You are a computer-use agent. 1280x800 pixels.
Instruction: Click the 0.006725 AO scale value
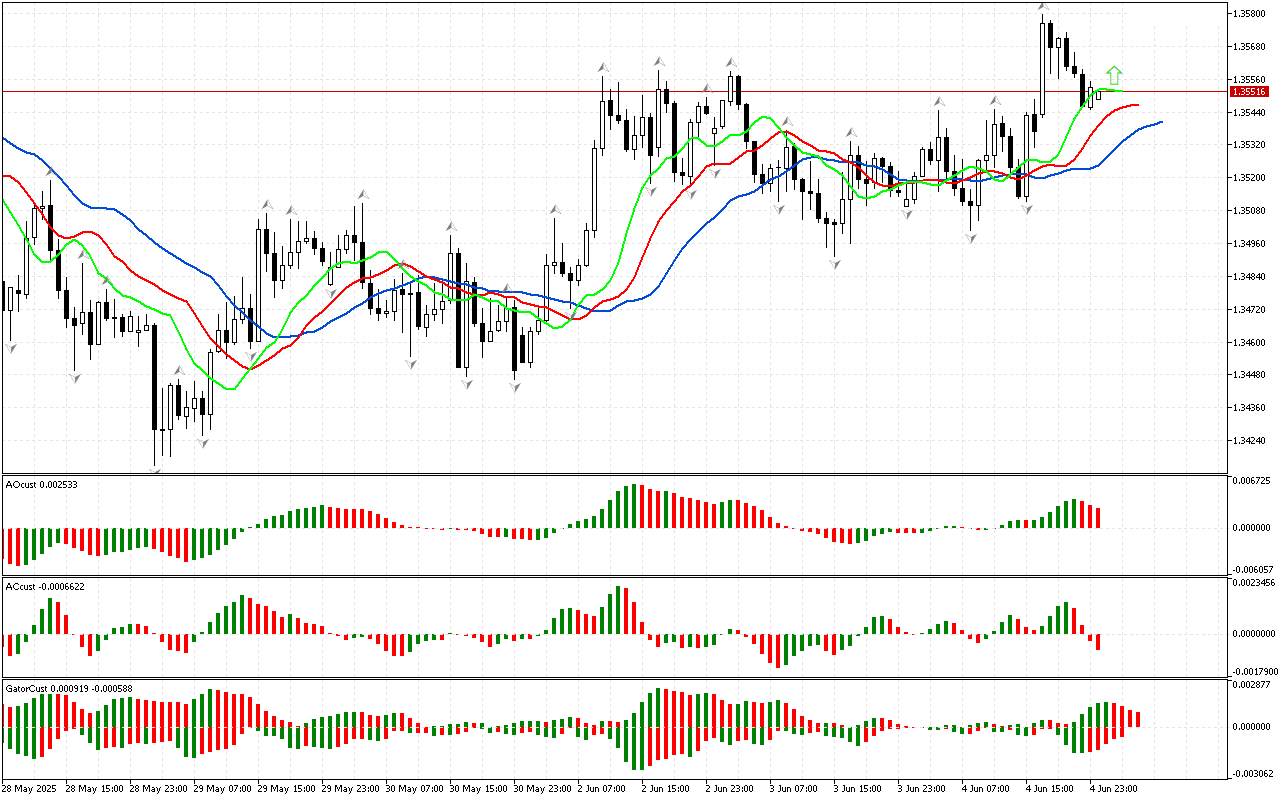(1253, 481)
